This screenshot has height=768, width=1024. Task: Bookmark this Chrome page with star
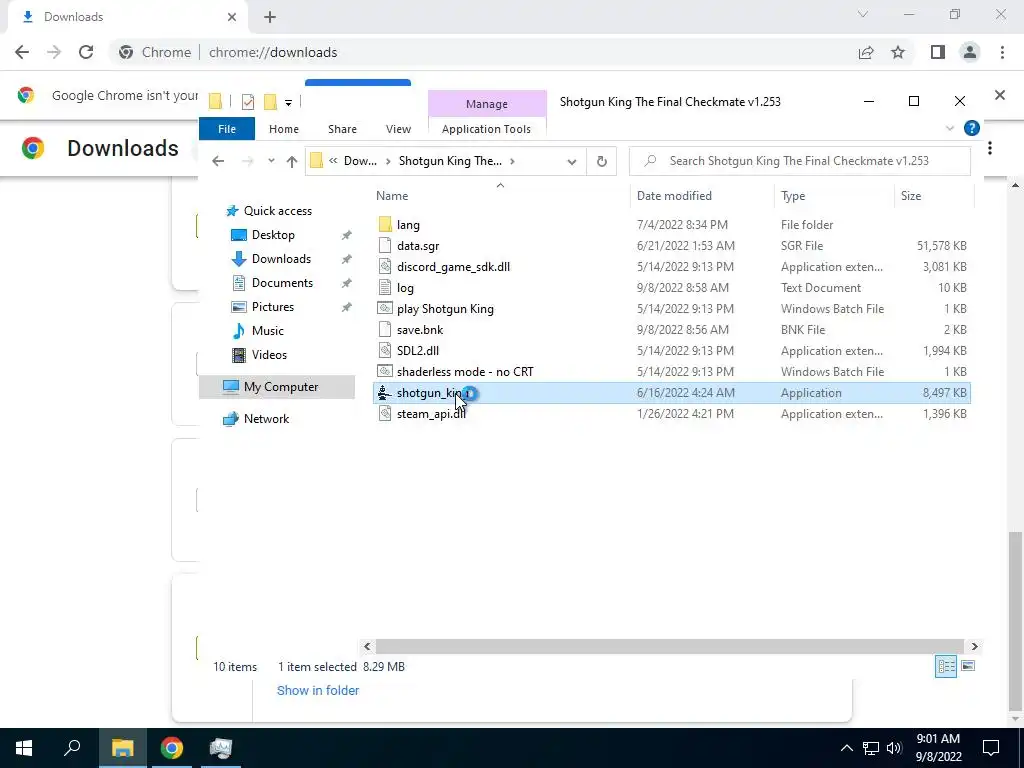898,52
